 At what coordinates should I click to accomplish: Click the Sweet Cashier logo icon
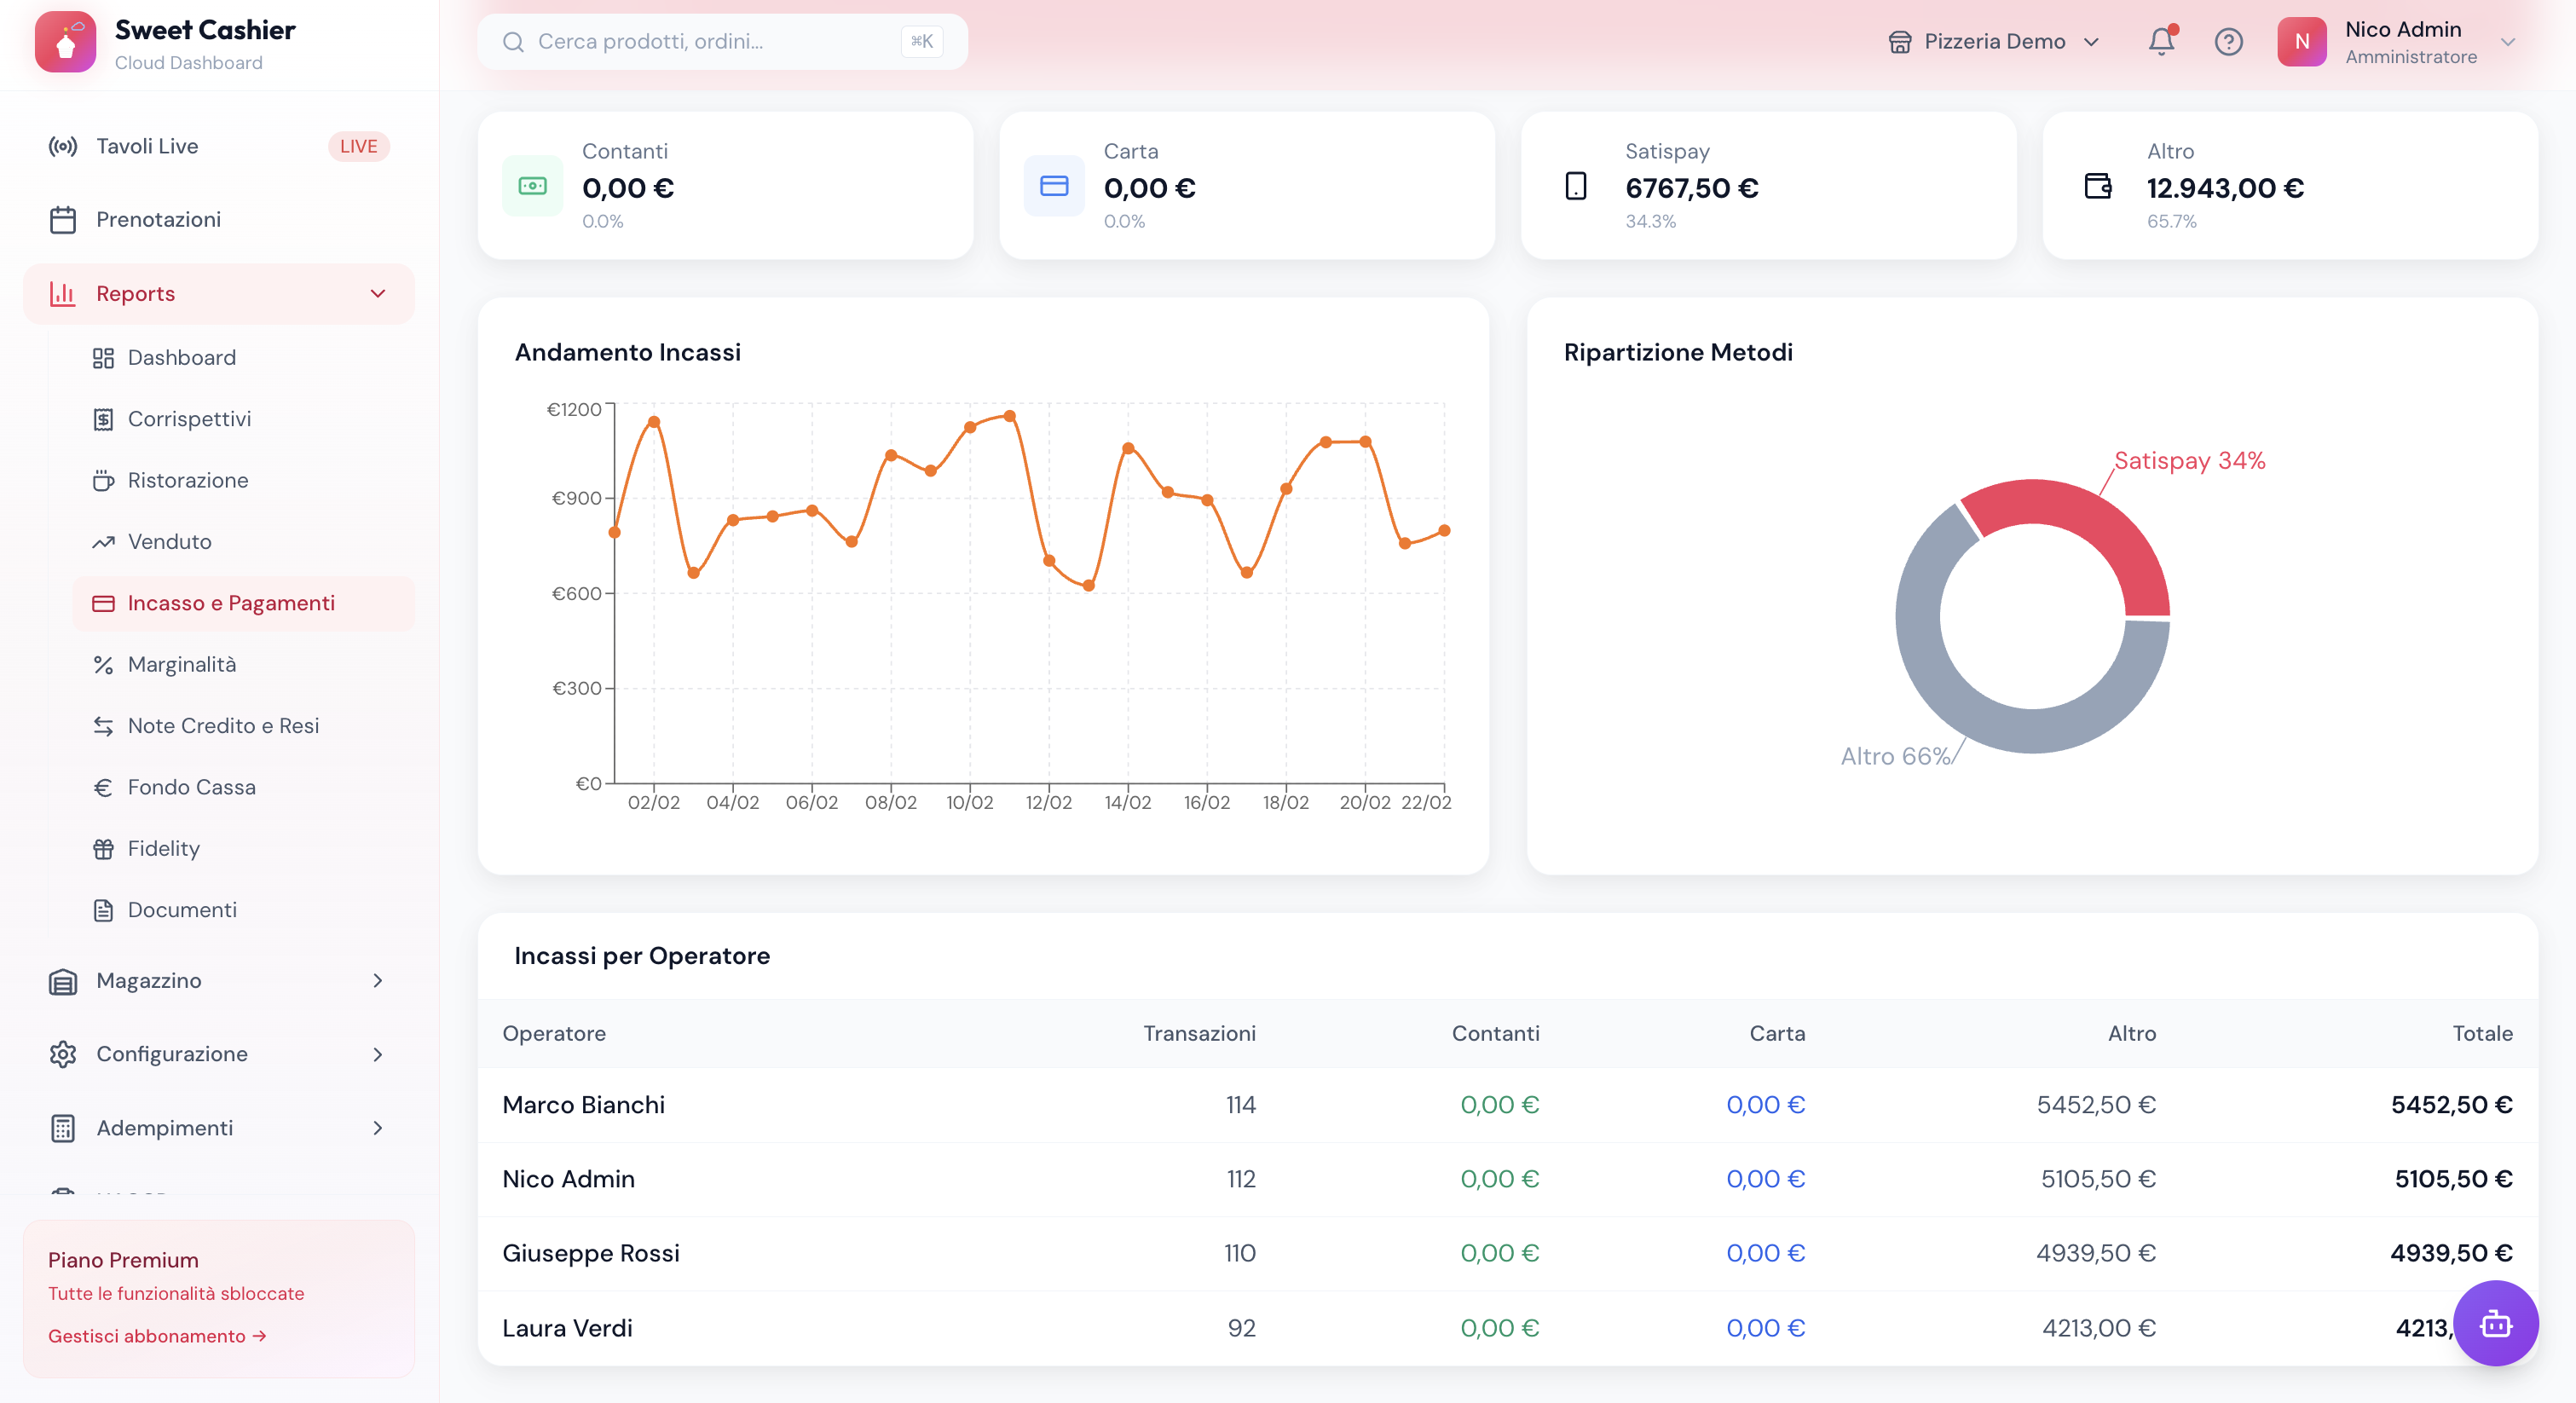pyautogui.click(x=65, y=42)
